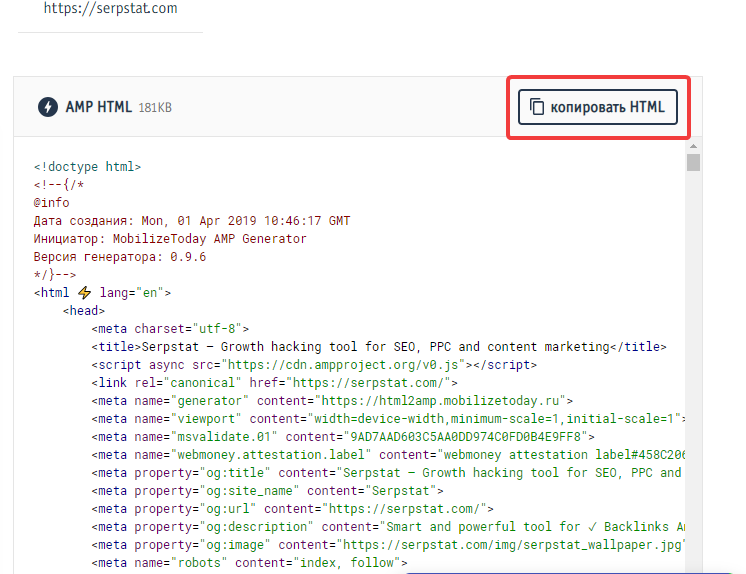Click the Инициатор MobilizeToday line
Screen dimensions: 746x574
[170, 239]
